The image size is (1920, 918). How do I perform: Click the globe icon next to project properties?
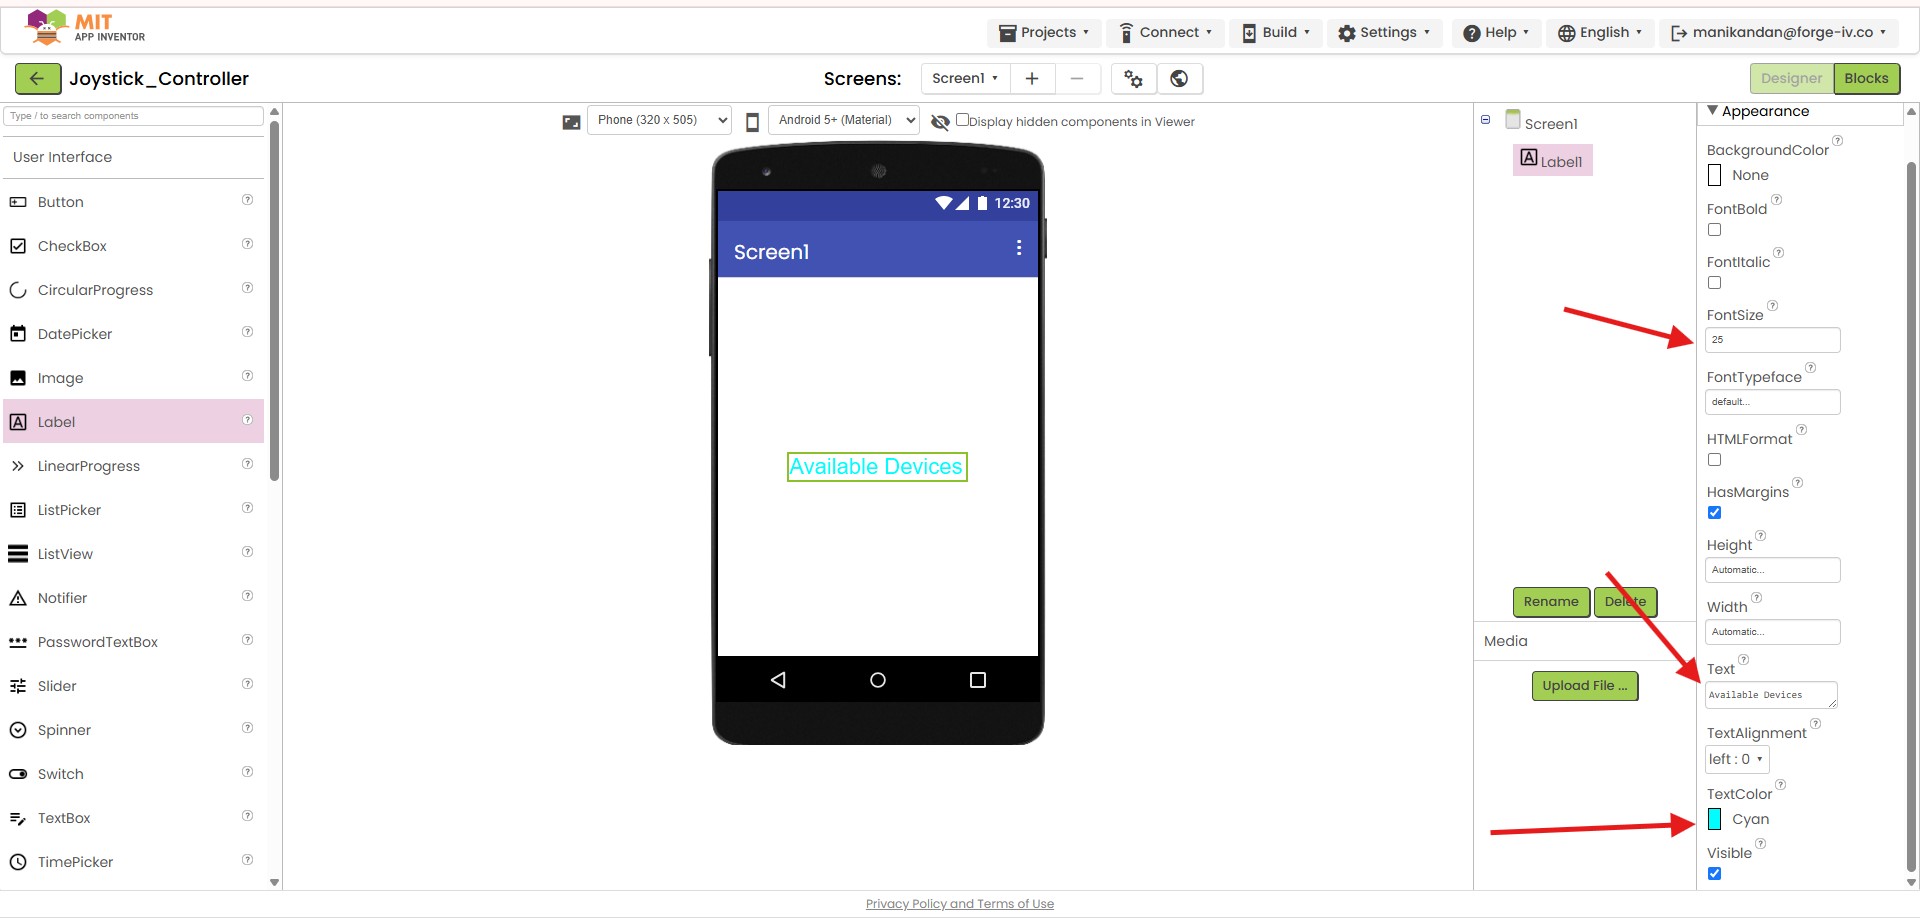point(1180,78)
